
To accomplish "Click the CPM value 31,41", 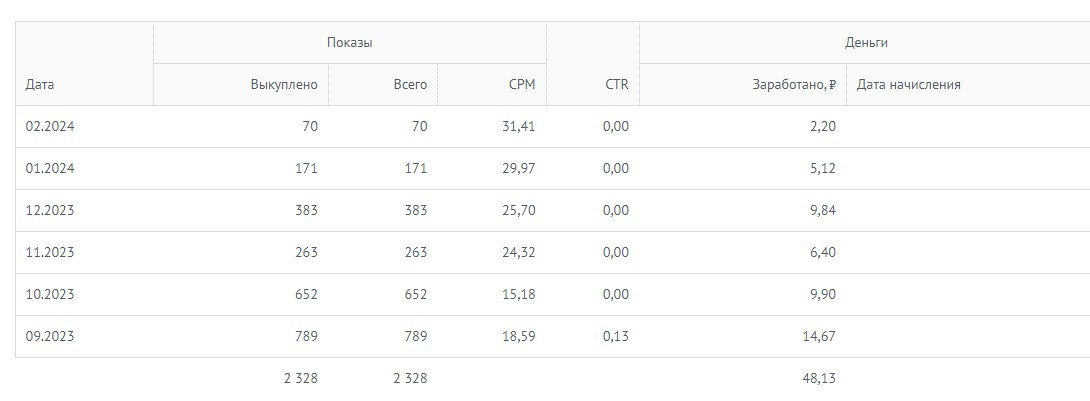I will [519, 126].
